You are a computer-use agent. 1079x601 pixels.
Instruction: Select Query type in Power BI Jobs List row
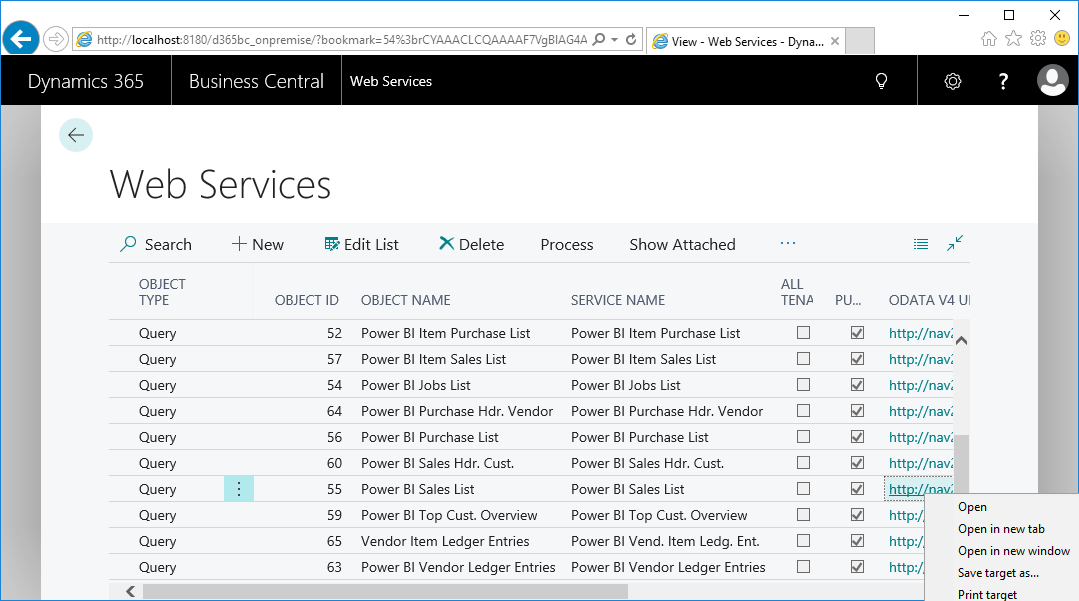[x=158, y=386]
